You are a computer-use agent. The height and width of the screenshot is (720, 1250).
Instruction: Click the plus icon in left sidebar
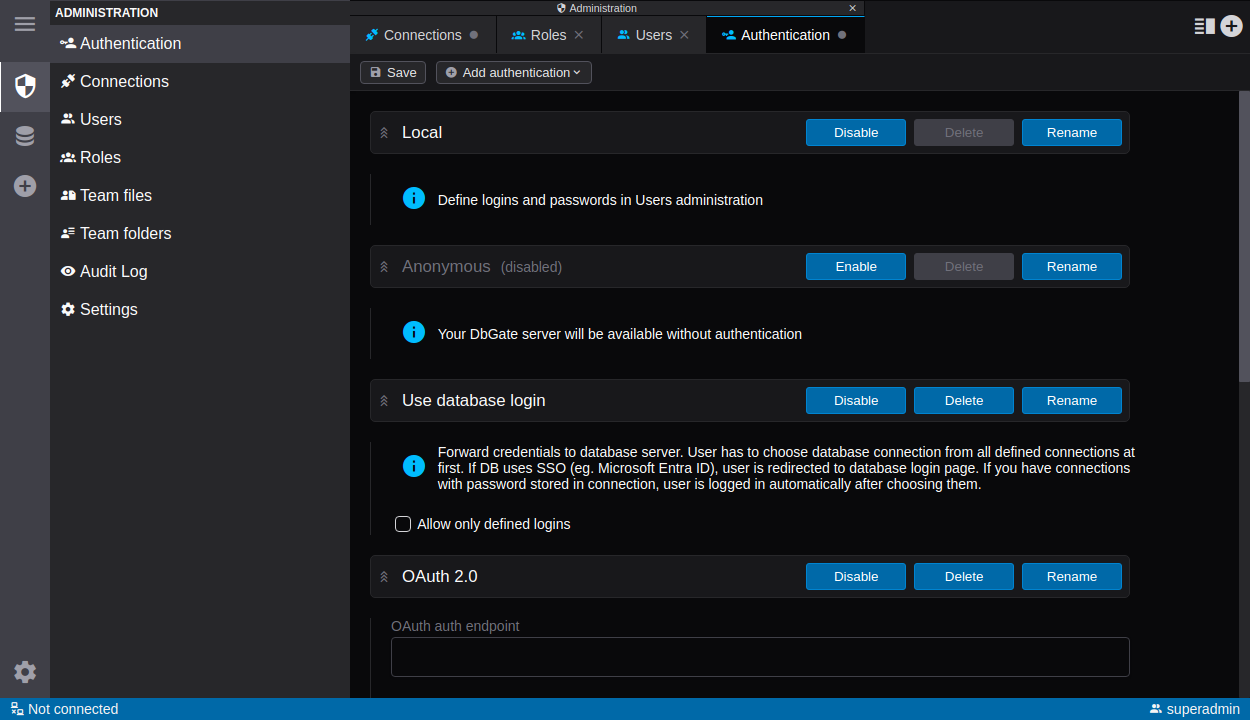pos(25,186)
